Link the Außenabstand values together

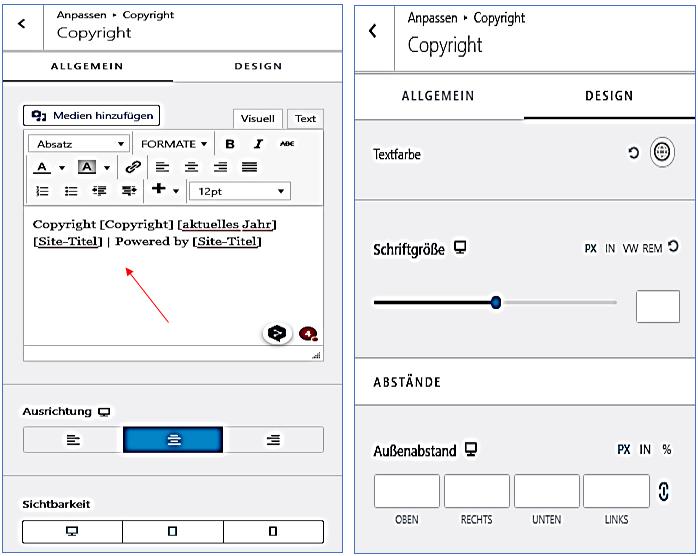click(662, 491)
